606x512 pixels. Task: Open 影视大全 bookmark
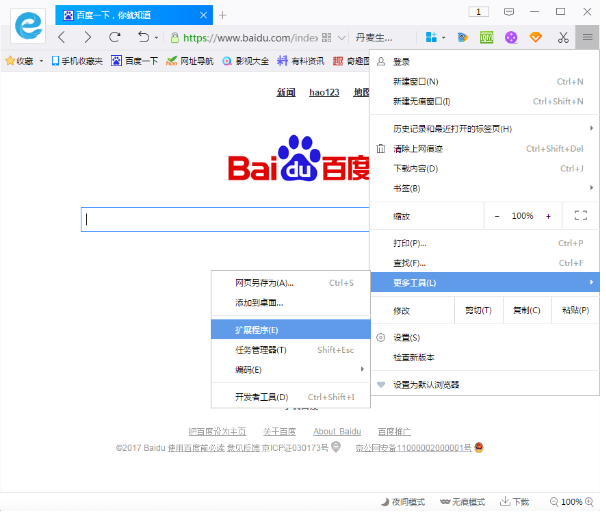pyautogui.click(x=245, y=61)
